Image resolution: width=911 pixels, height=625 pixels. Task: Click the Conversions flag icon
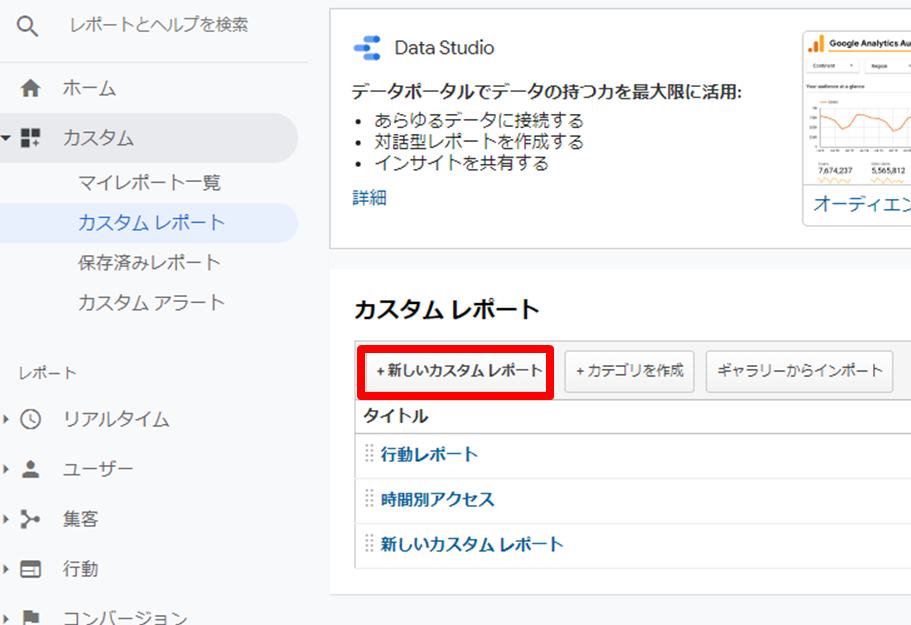[x=31, y=617]
